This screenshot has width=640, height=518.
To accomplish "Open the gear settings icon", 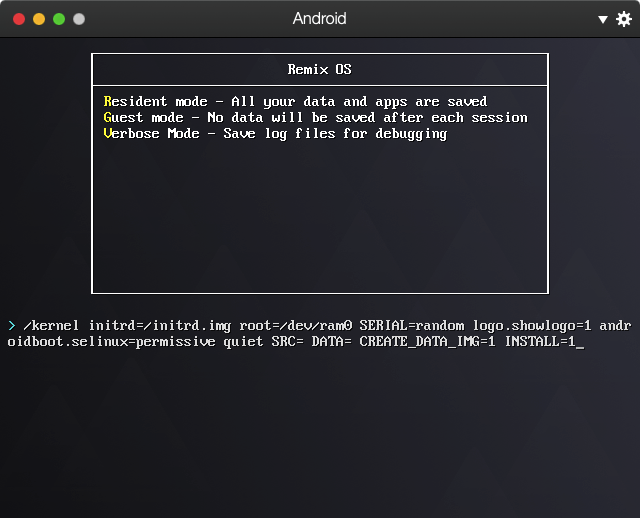I will tap(624, 19).
